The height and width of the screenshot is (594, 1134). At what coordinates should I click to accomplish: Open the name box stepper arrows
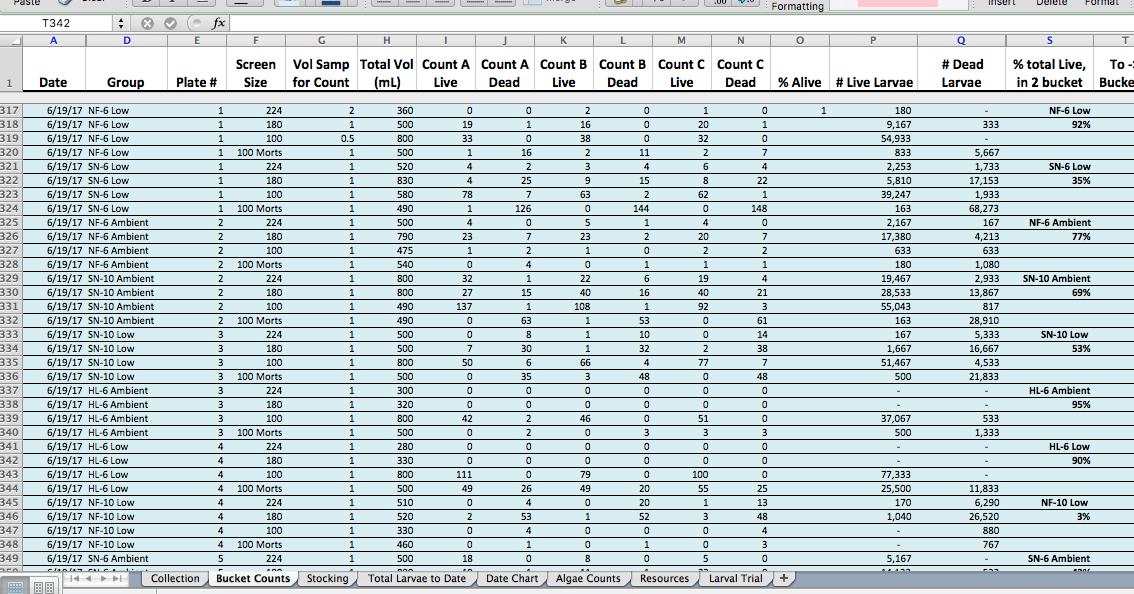click(121, 23)
